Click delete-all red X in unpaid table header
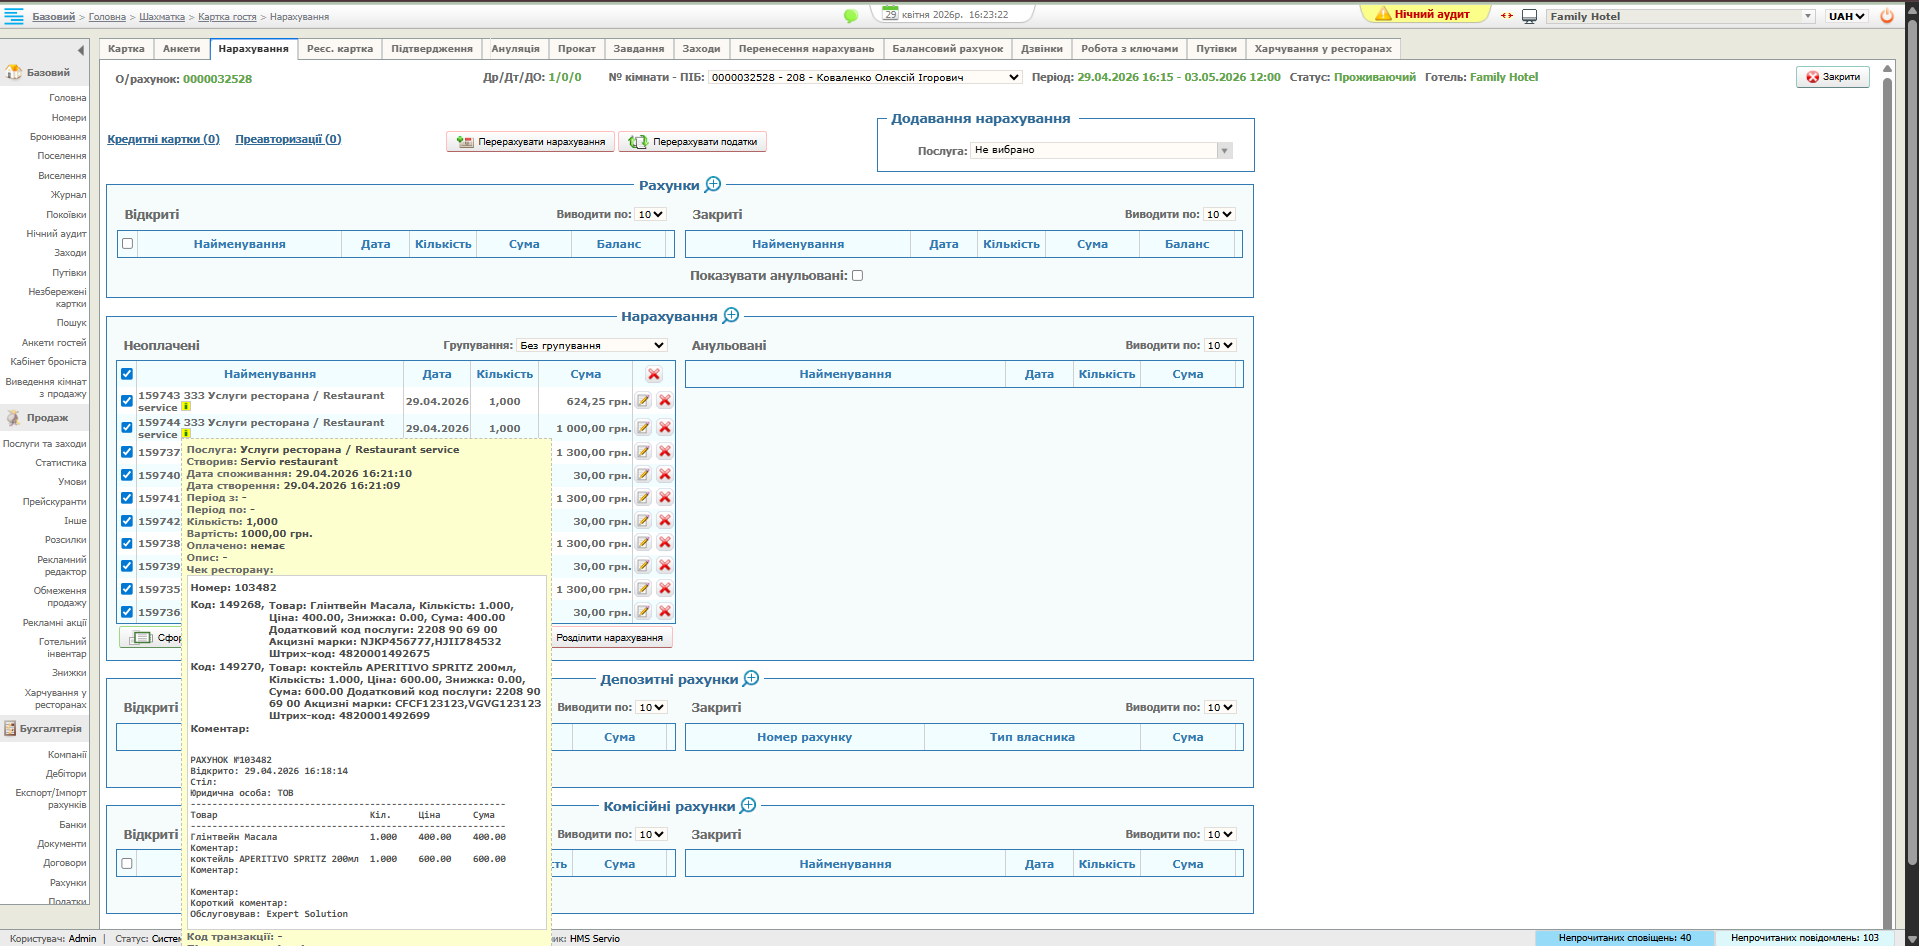 (x=654, y=374)
